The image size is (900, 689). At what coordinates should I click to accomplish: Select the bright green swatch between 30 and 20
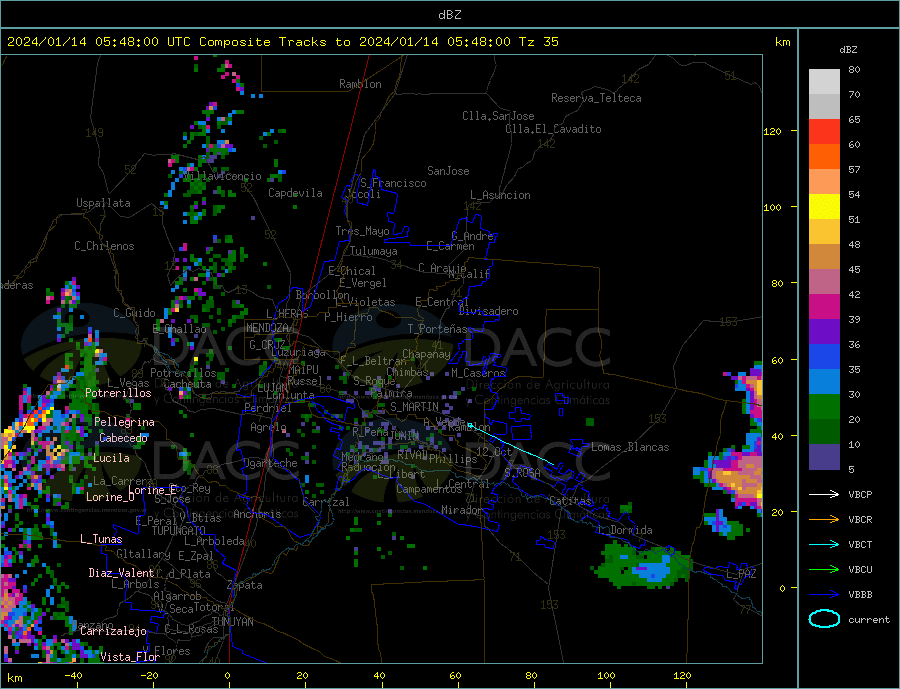pyautogui.click(x=824, y=407)
